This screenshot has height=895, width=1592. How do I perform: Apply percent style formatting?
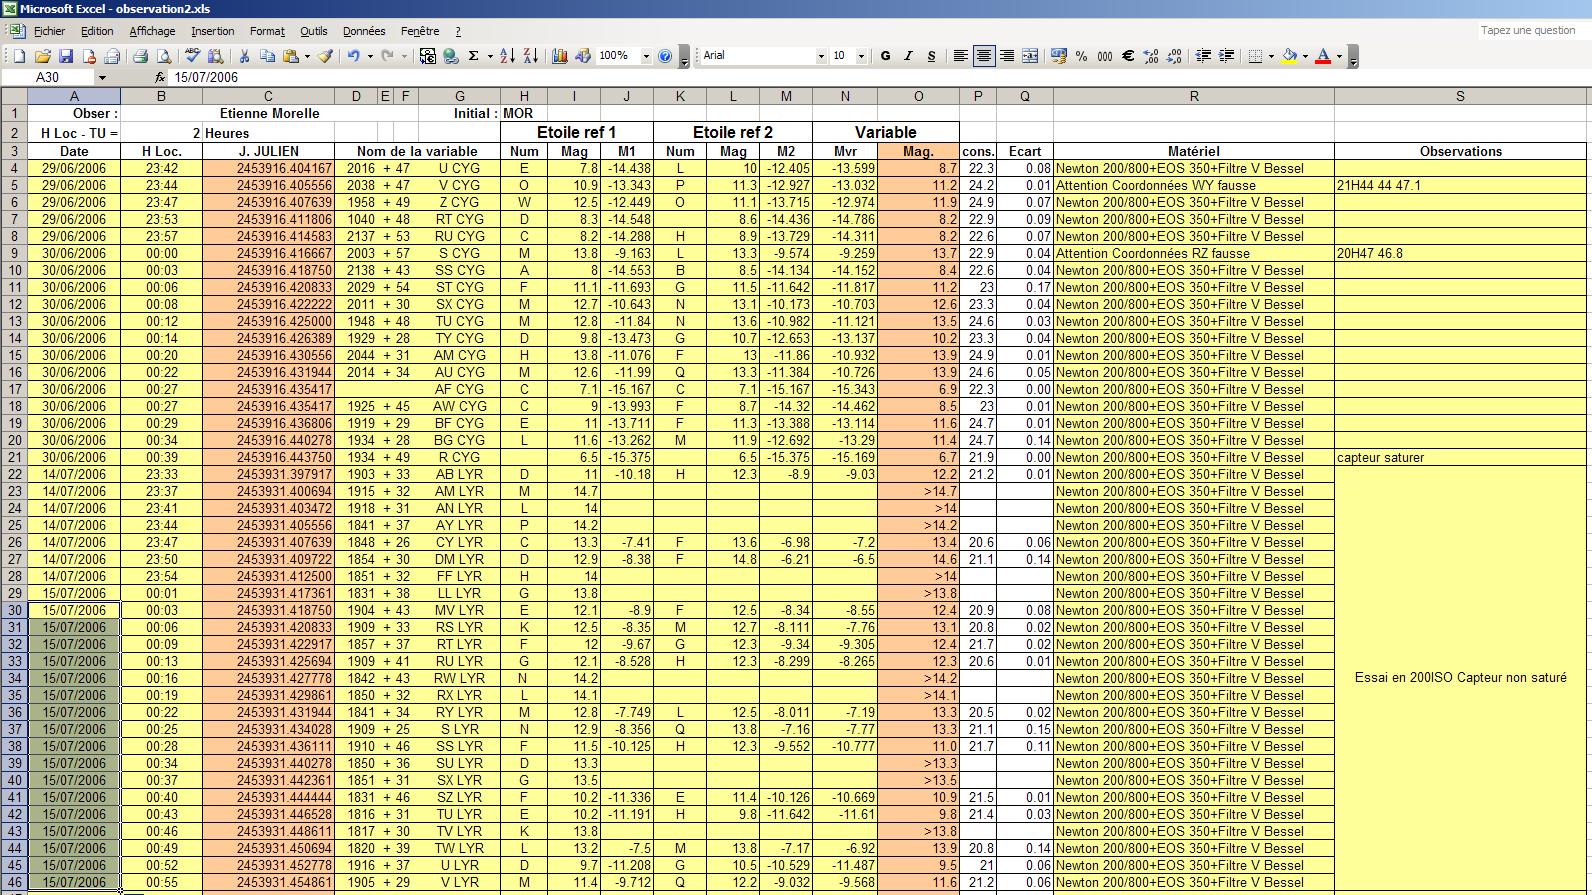(1081, 56)
